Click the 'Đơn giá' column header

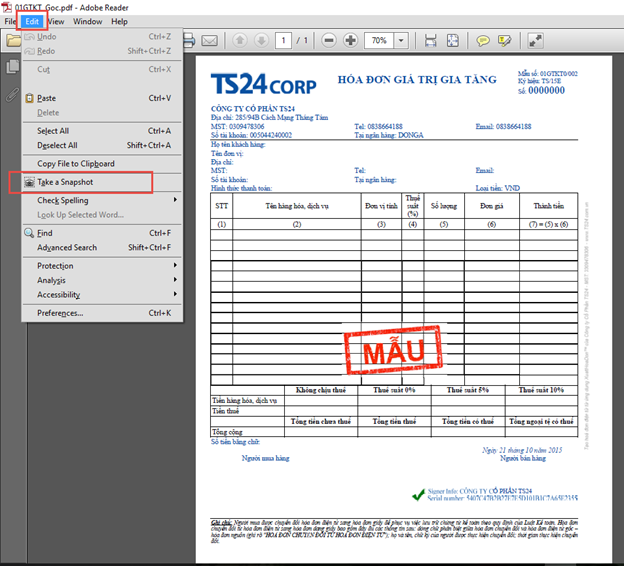[x=491, y=206]
